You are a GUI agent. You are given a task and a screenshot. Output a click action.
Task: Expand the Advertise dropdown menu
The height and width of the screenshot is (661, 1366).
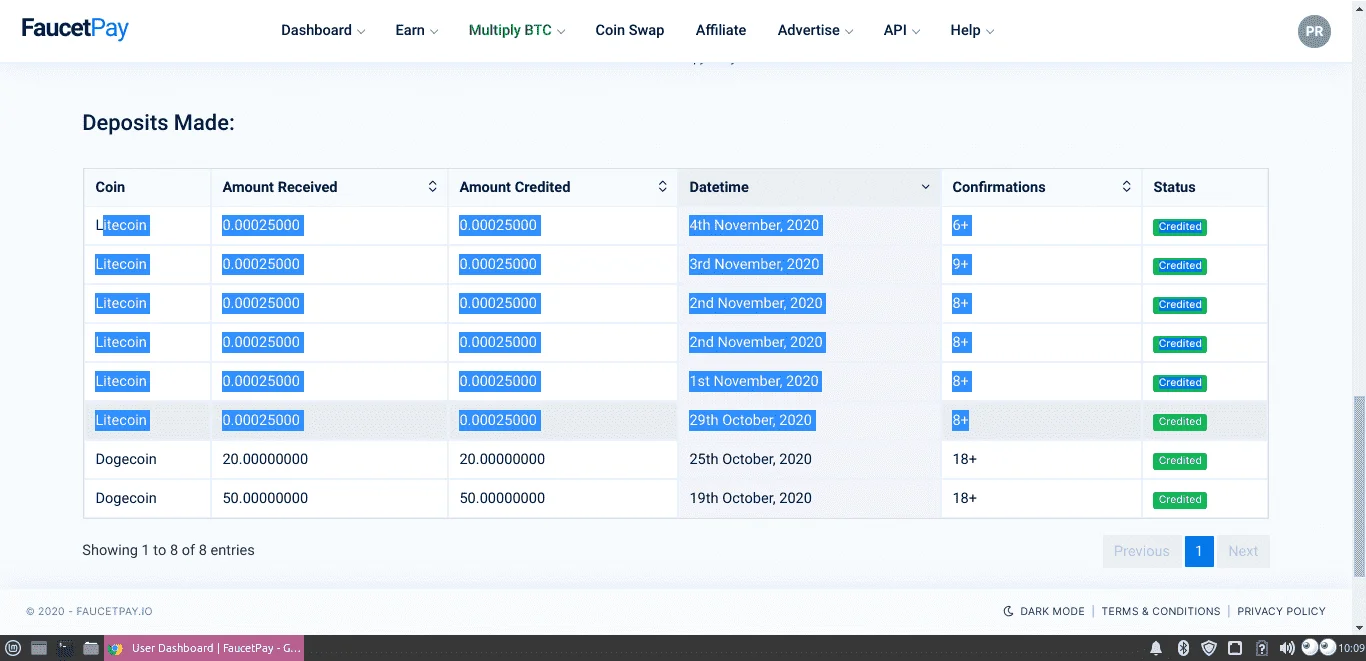(816, 30)
